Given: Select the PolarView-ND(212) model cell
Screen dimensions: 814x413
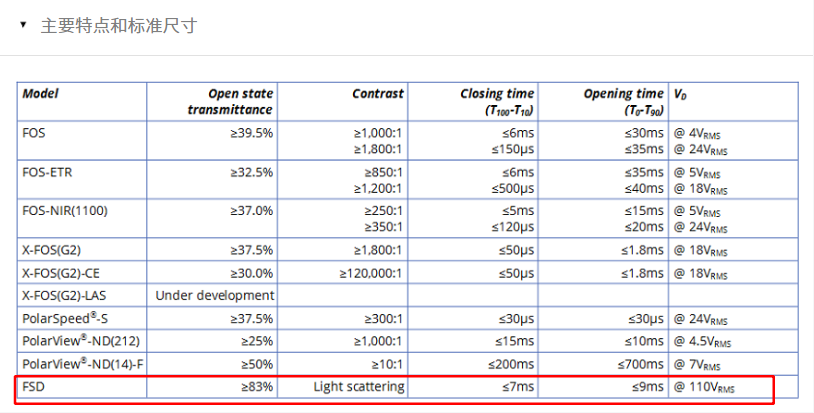Looking at the screenshot, I should click(81, 341).
